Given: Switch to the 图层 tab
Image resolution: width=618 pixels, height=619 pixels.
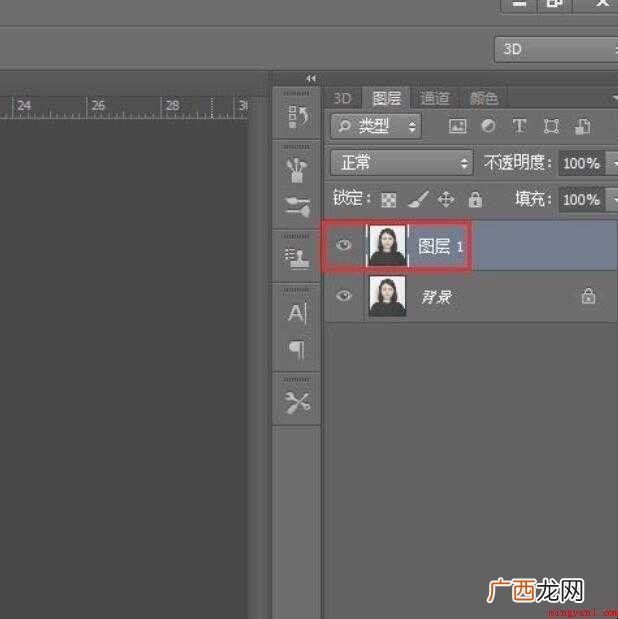Looking at the screenshot, I should (x=386, y=98).
